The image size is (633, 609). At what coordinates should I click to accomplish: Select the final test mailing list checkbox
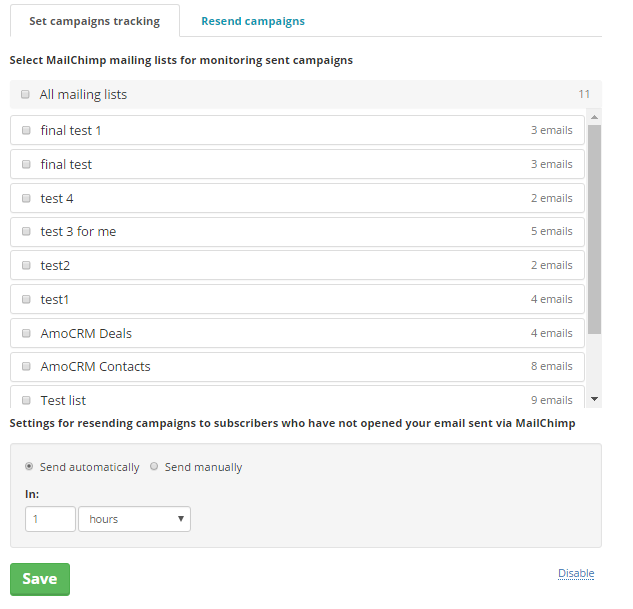(x=26, y=164)
